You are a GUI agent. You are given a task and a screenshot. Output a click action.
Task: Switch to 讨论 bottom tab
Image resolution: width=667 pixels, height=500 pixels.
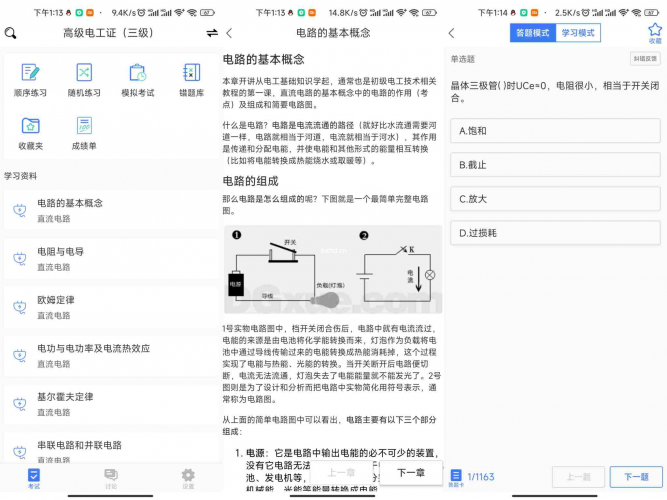[x=111, y=478]
